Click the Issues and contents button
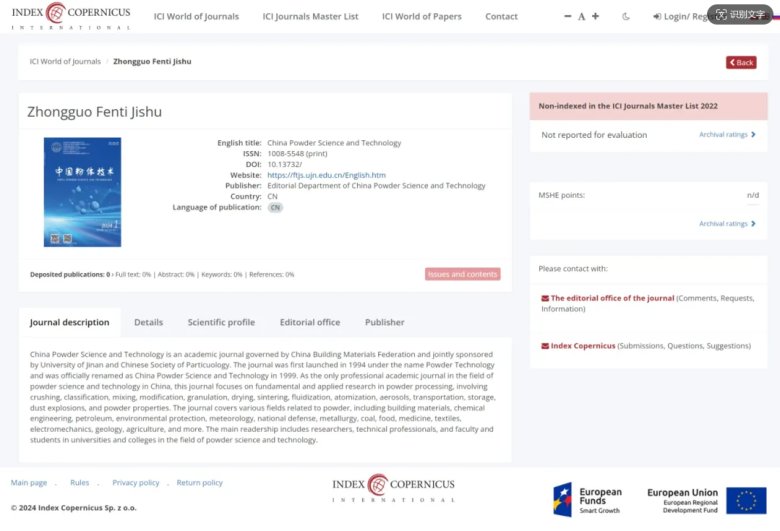This screenshot has height=531, width=780. click(462, 274)
